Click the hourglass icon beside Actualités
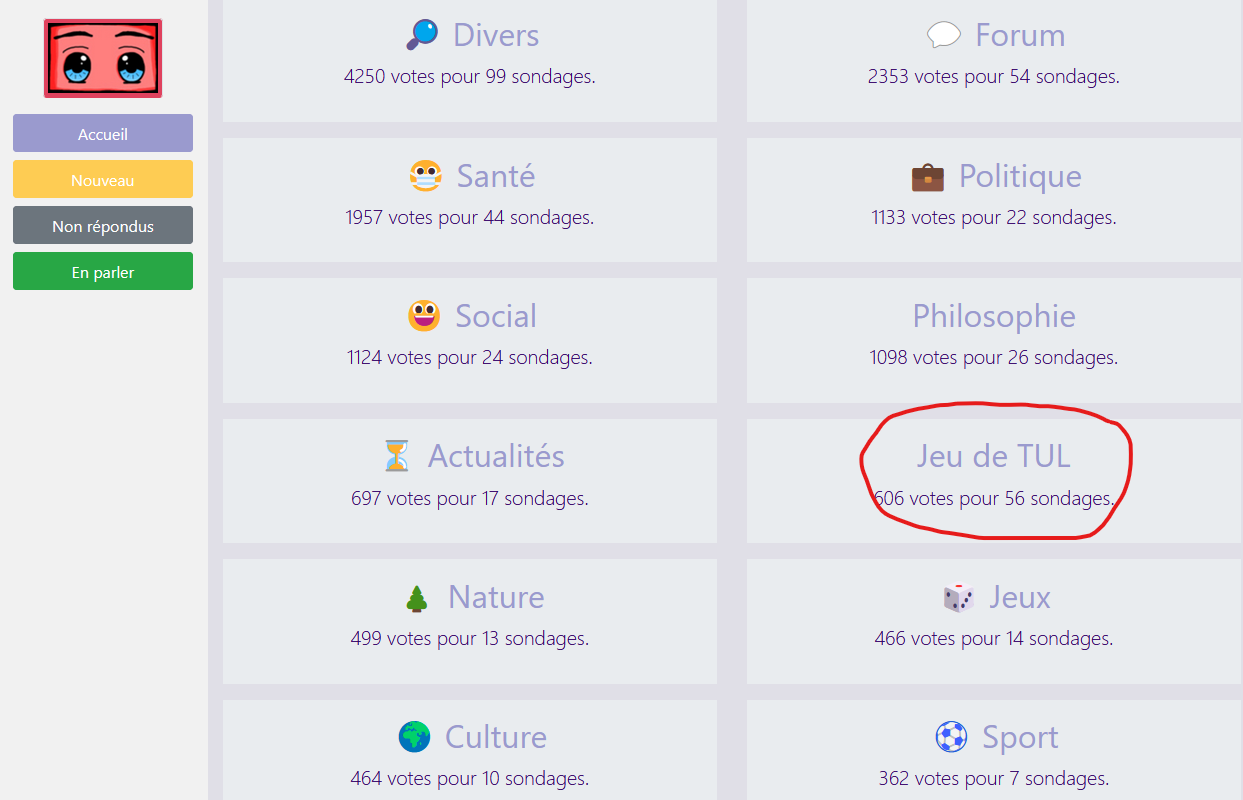Image resolution: width=1243 pixels, height=800 pixels. coord(397,457)
